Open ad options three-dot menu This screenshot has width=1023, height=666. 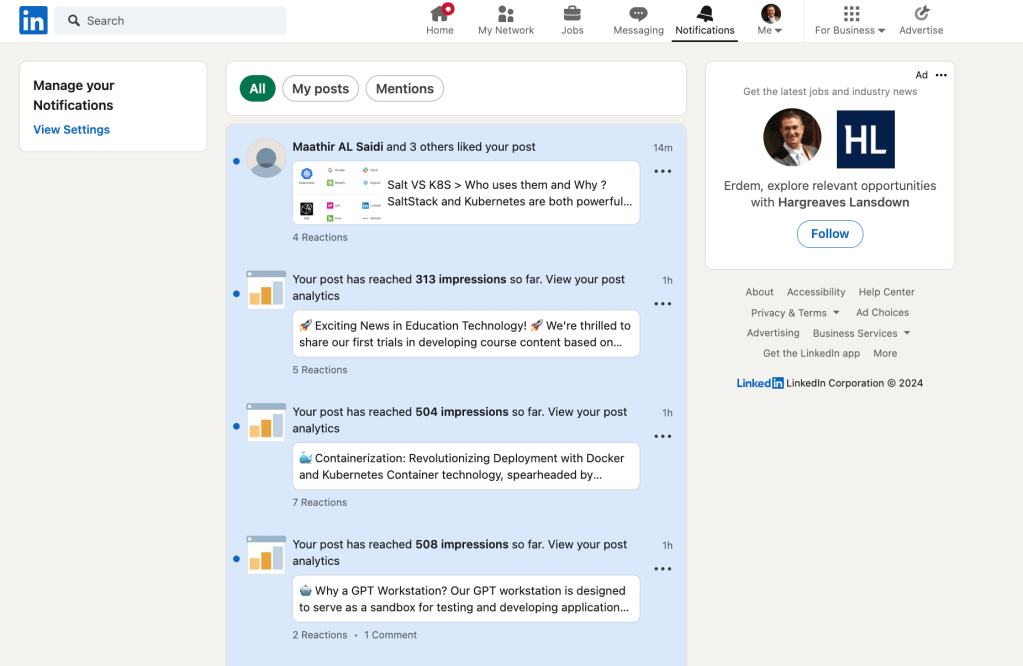pyautogui.click(x=941, y=75)
